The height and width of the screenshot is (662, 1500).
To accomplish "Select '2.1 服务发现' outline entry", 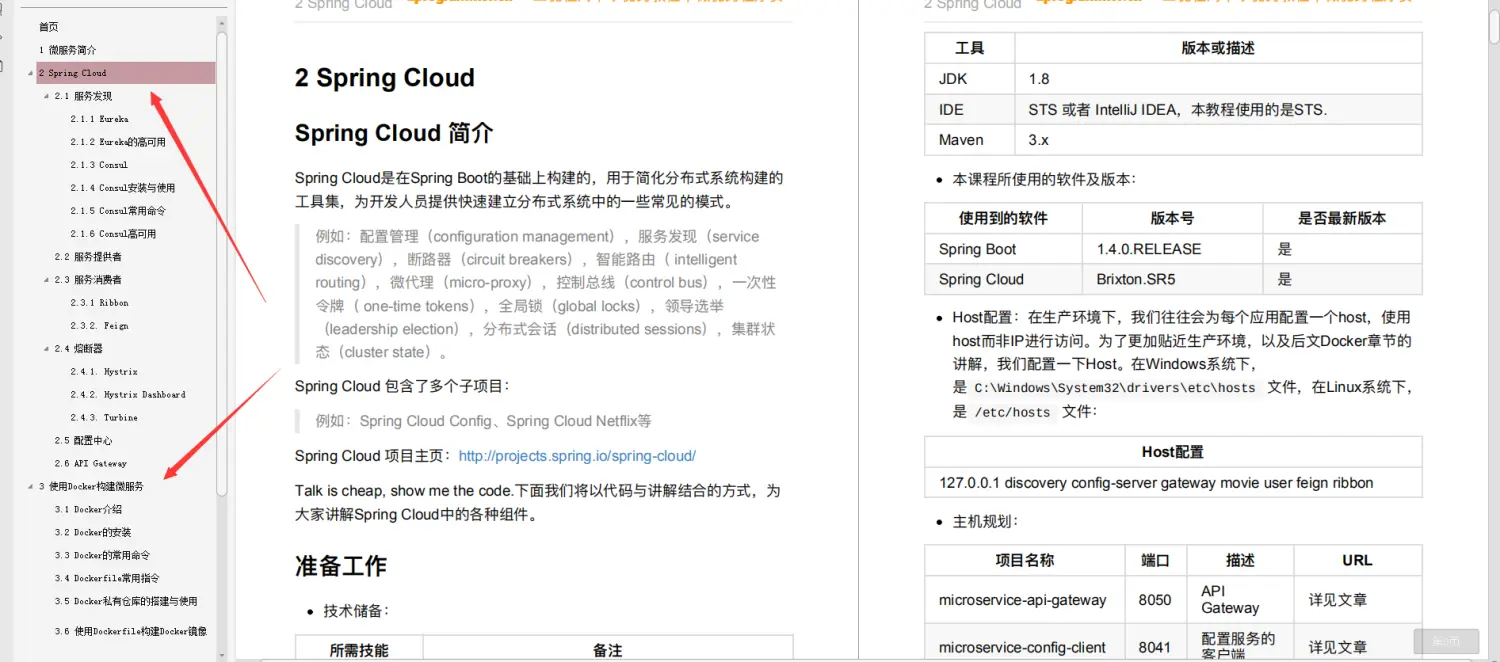I will click(83, 96).
